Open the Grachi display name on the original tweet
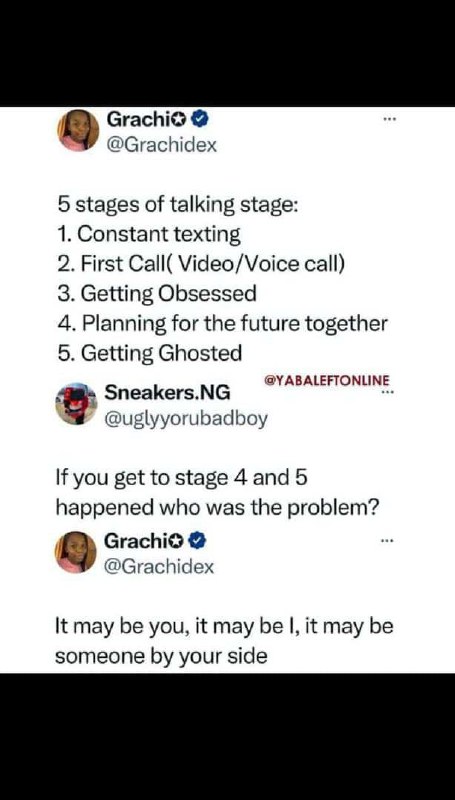Viewport: 455px width, 800px height. tap(139, 119)
